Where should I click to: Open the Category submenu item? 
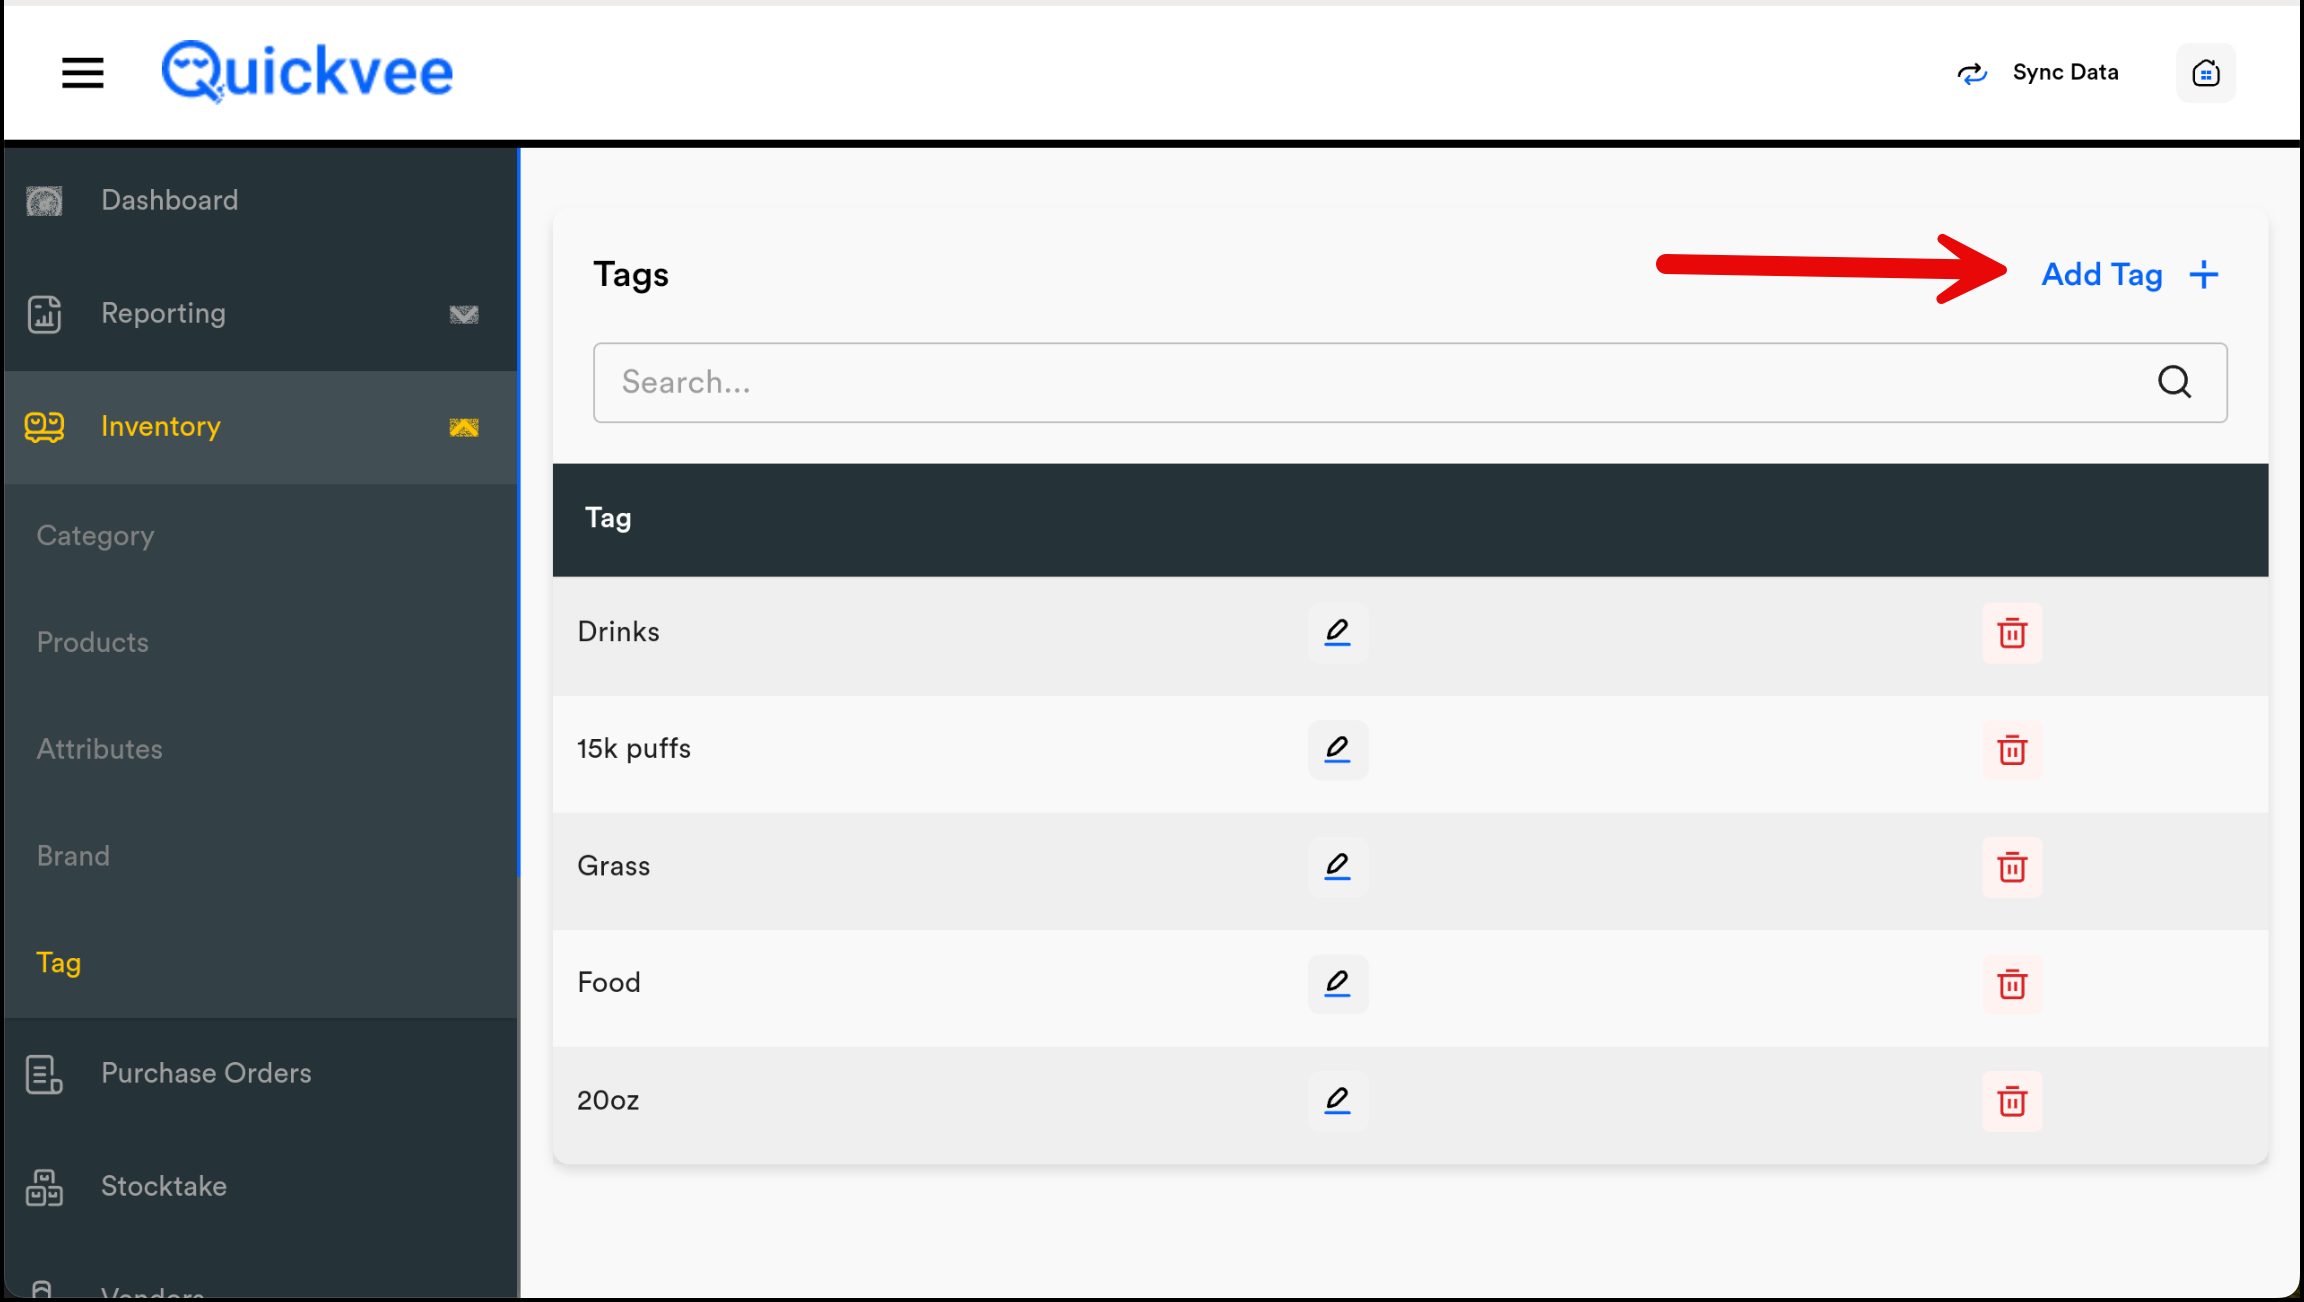[95, 536]
